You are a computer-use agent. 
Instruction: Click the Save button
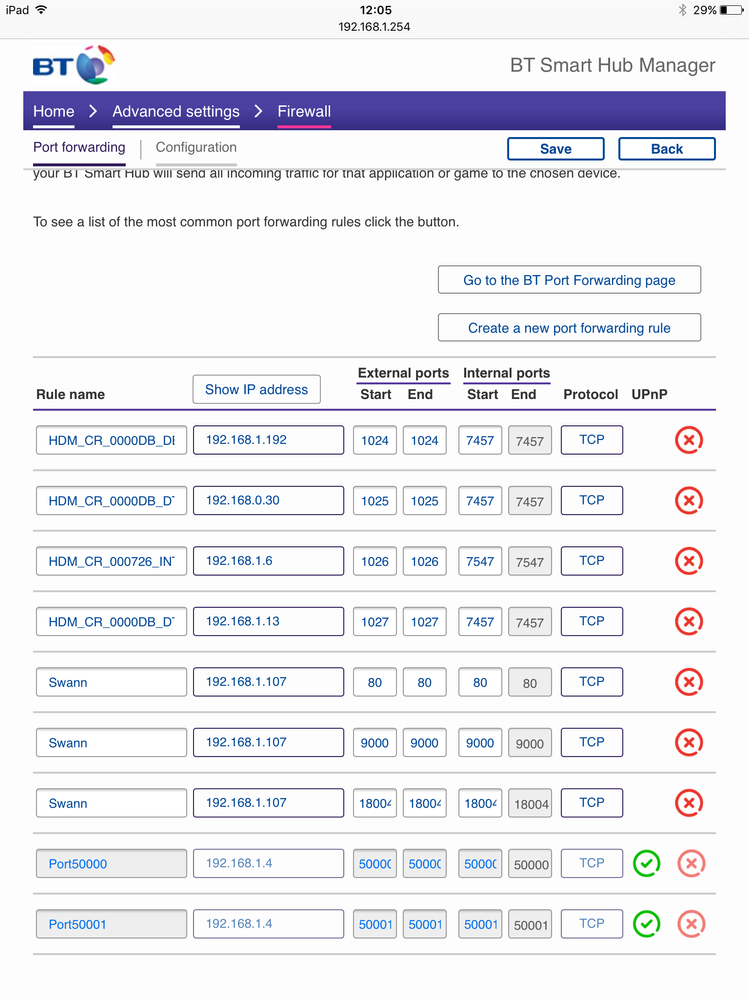[x=555, y=149]
